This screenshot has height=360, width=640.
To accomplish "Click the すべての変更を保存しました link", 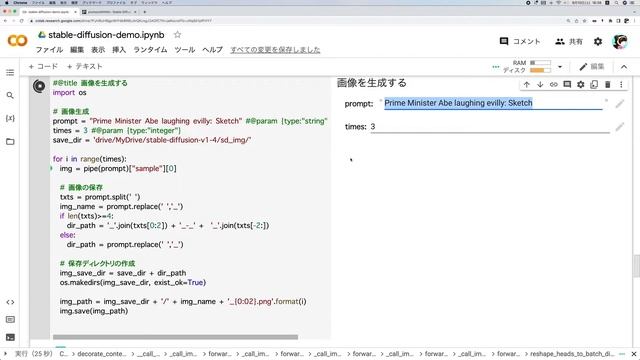I will coord(275,50).
